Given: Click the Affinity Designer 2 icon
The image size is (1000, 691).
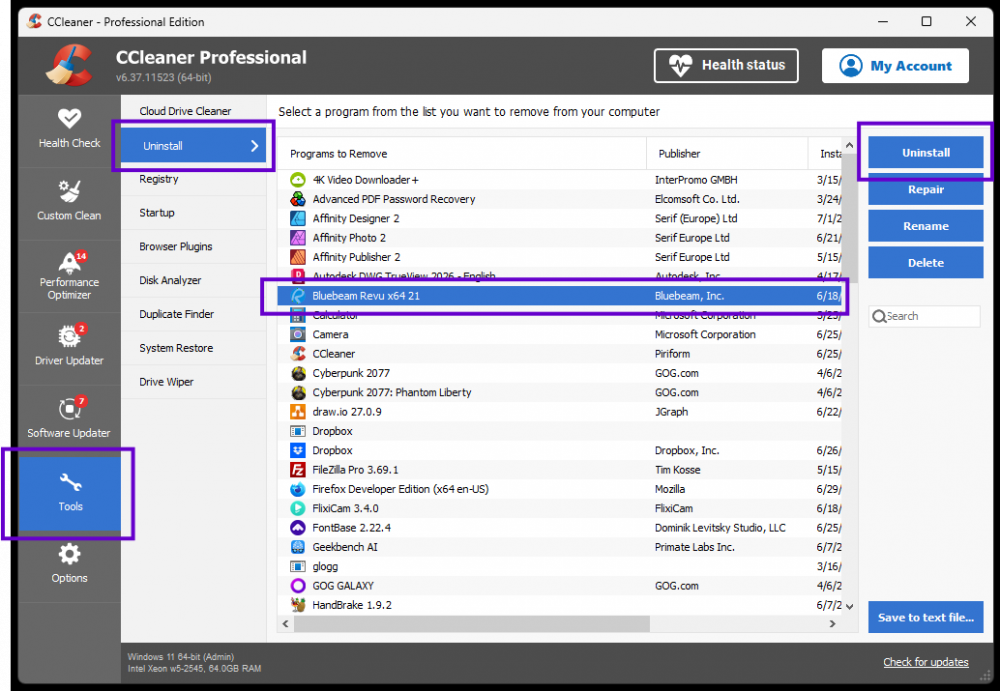Looking at the screenshot, I should coord(298,218).
